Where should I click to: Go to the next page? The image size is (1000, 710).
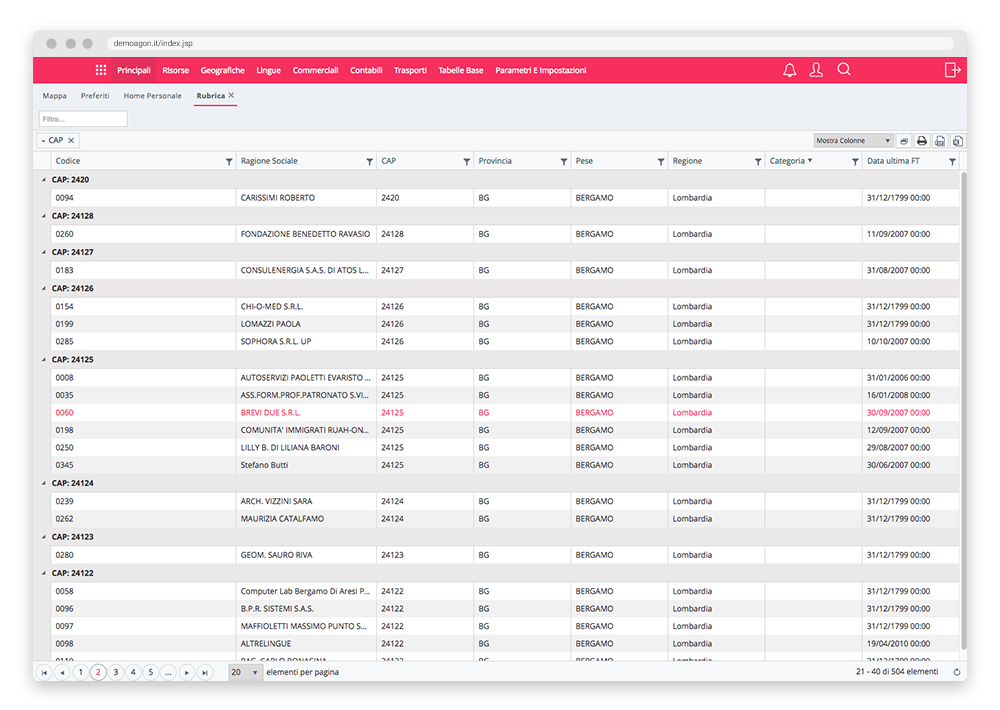point(186,672)
